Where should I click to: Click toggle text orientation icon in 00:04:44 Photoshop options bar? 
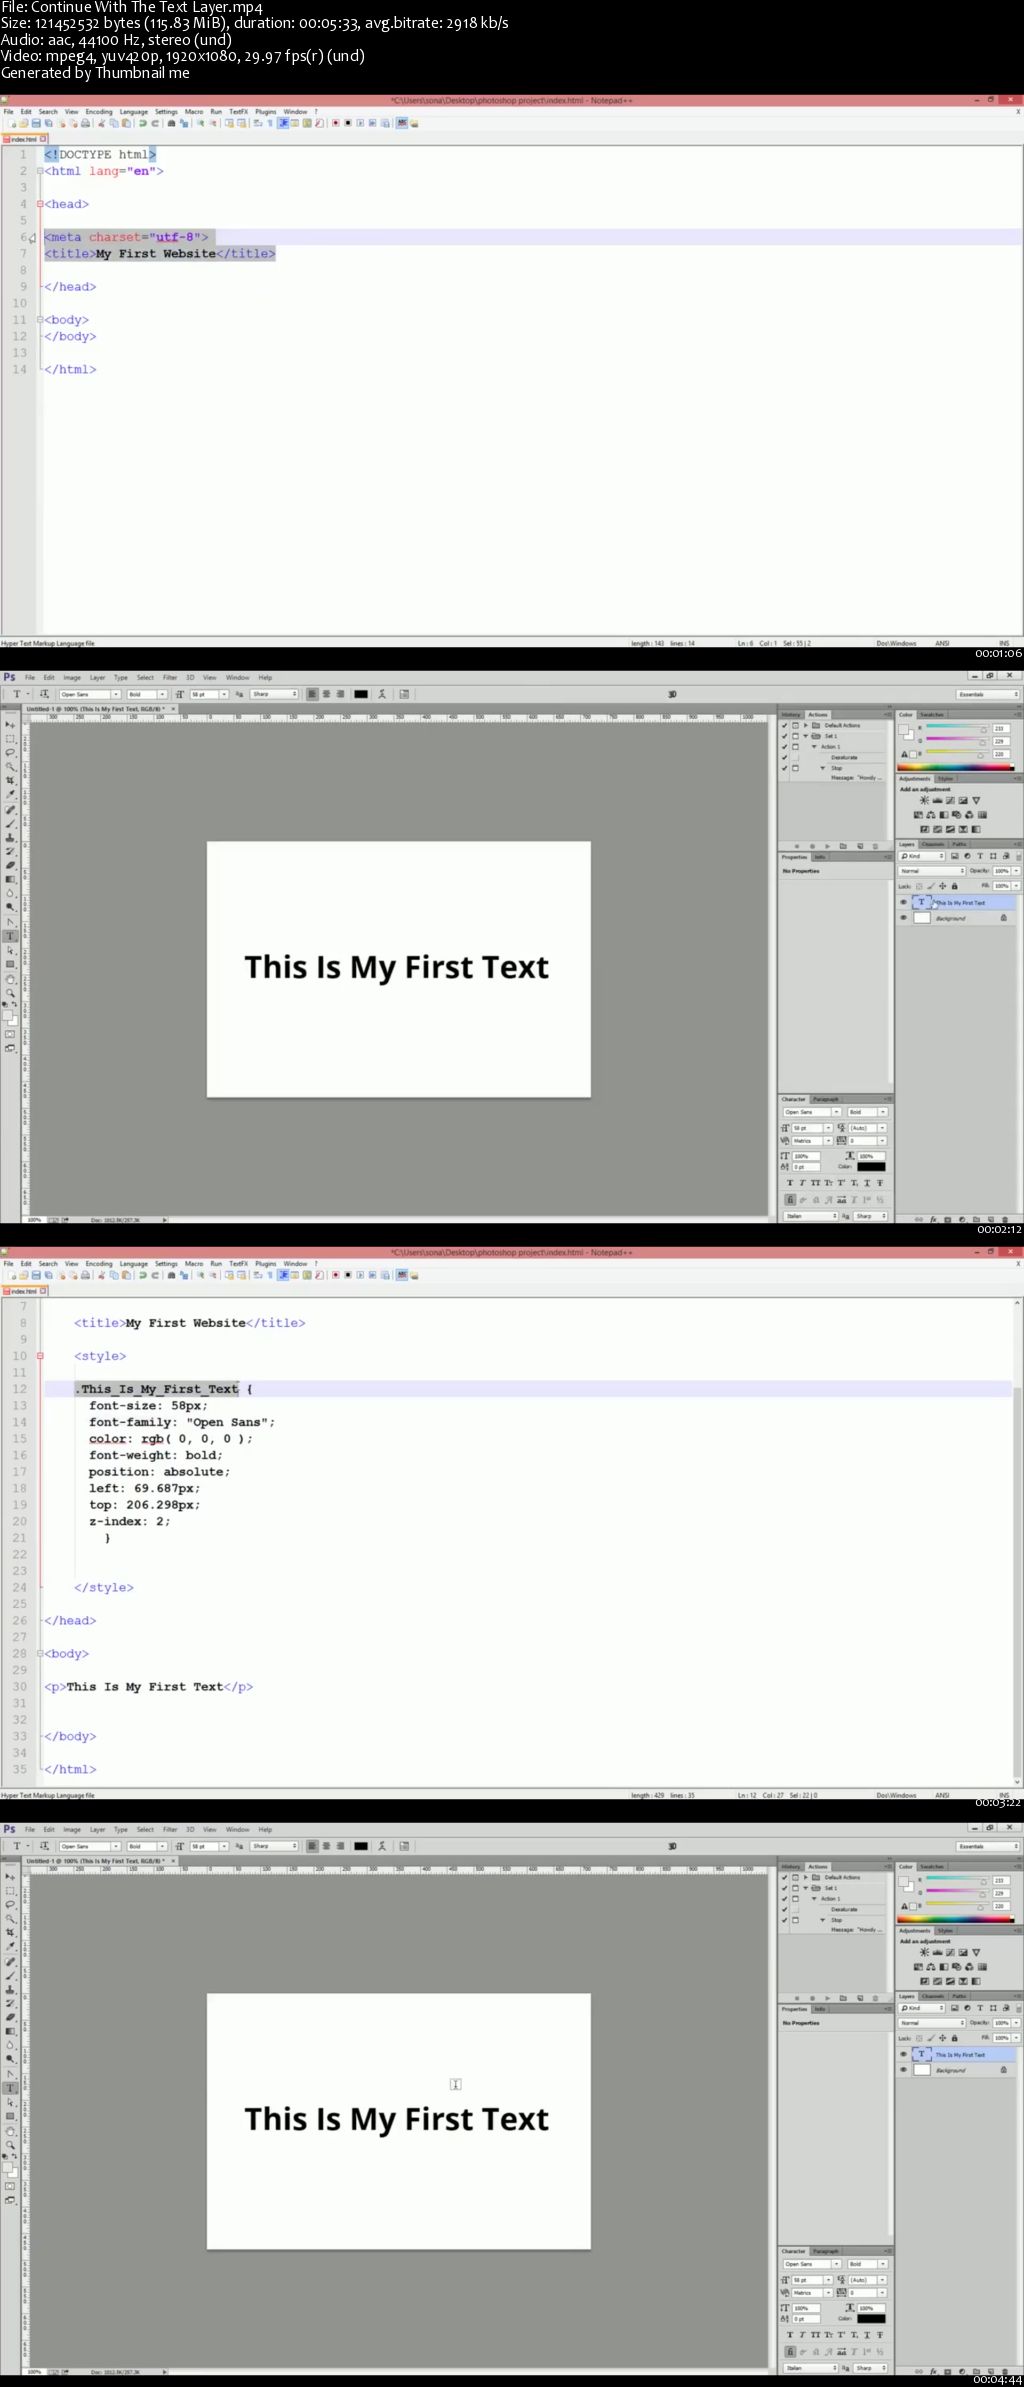[x=44, y=1846]
